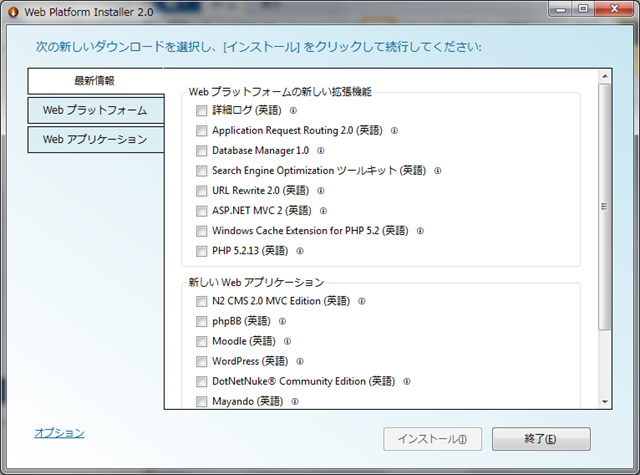Tick the ASP.NET MVC 2 checkbox
640x475 pixels.
pos(202,211)
